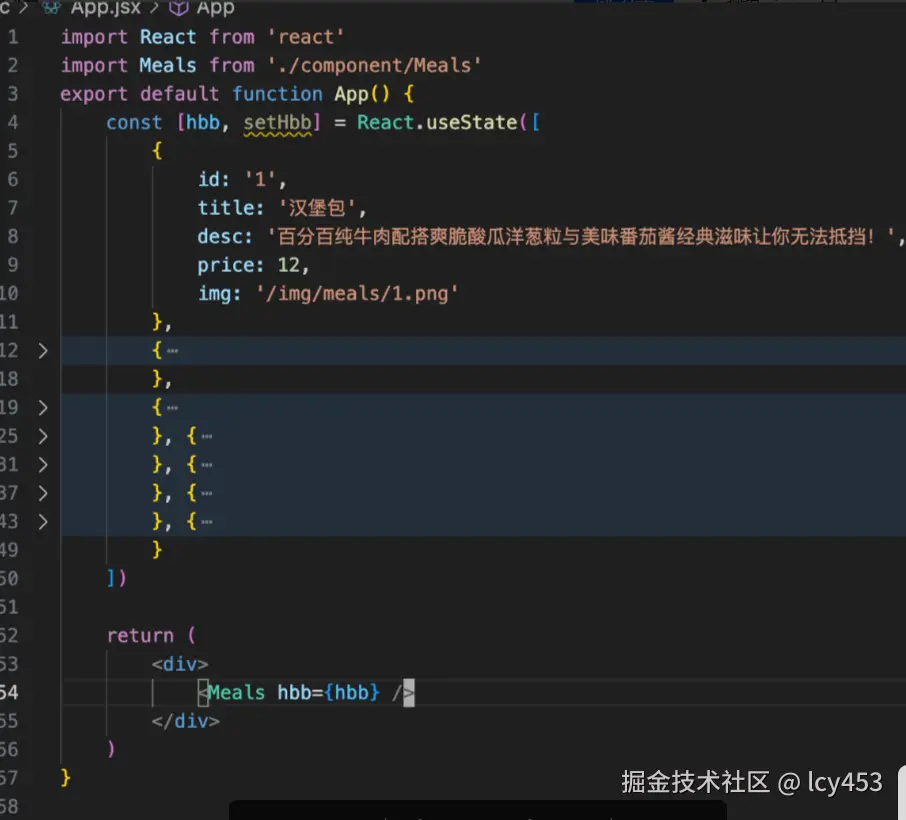The width and height of the screenshot is (906, 820).
Task: Click the setHbb variable with warning underline
Action: coord(277,123)
